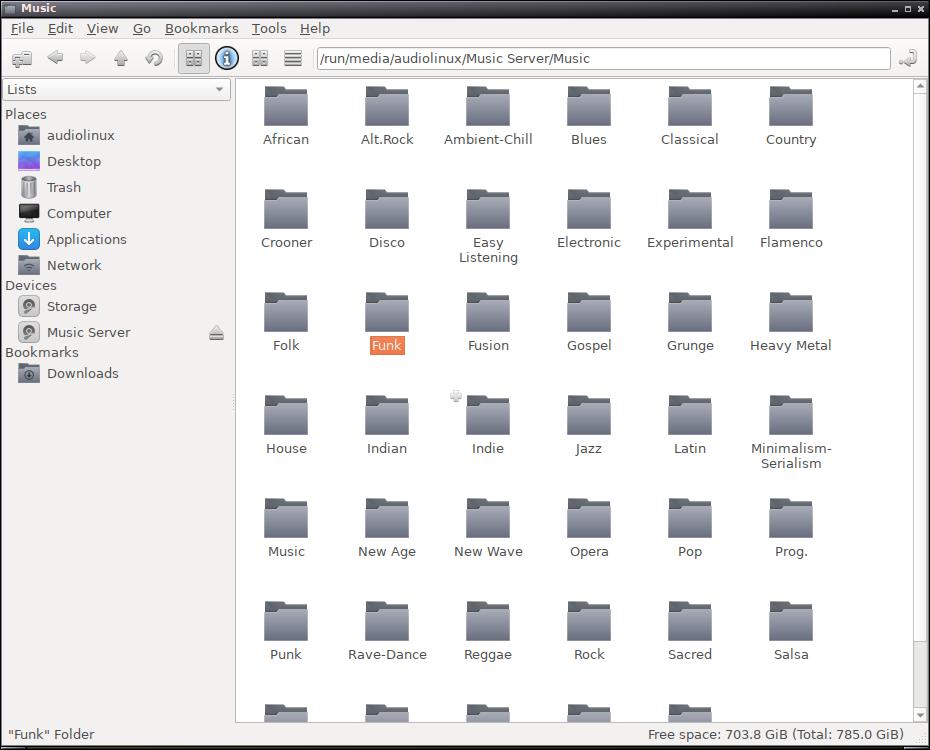Open the File menu
This screenshot has height=750, width=930.
pyautogui.click(x=22, y=28)
